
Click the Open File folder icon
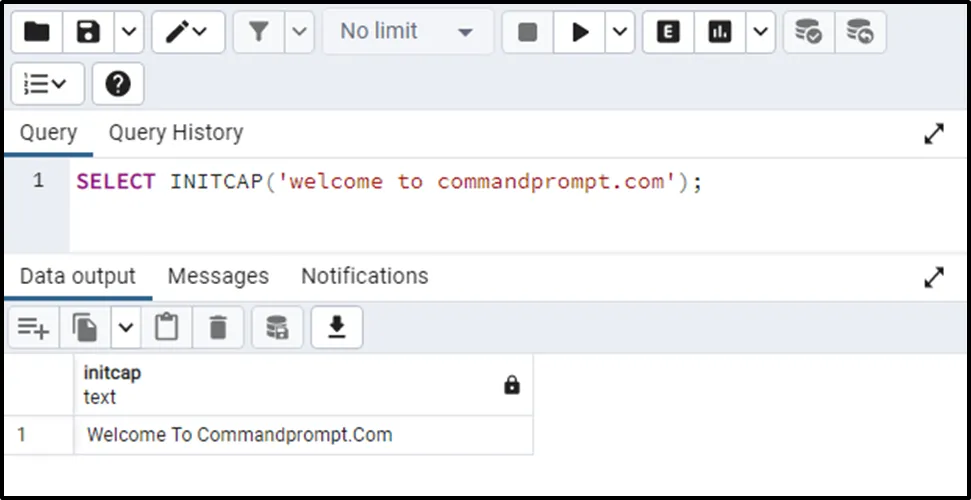pos(37,32)
